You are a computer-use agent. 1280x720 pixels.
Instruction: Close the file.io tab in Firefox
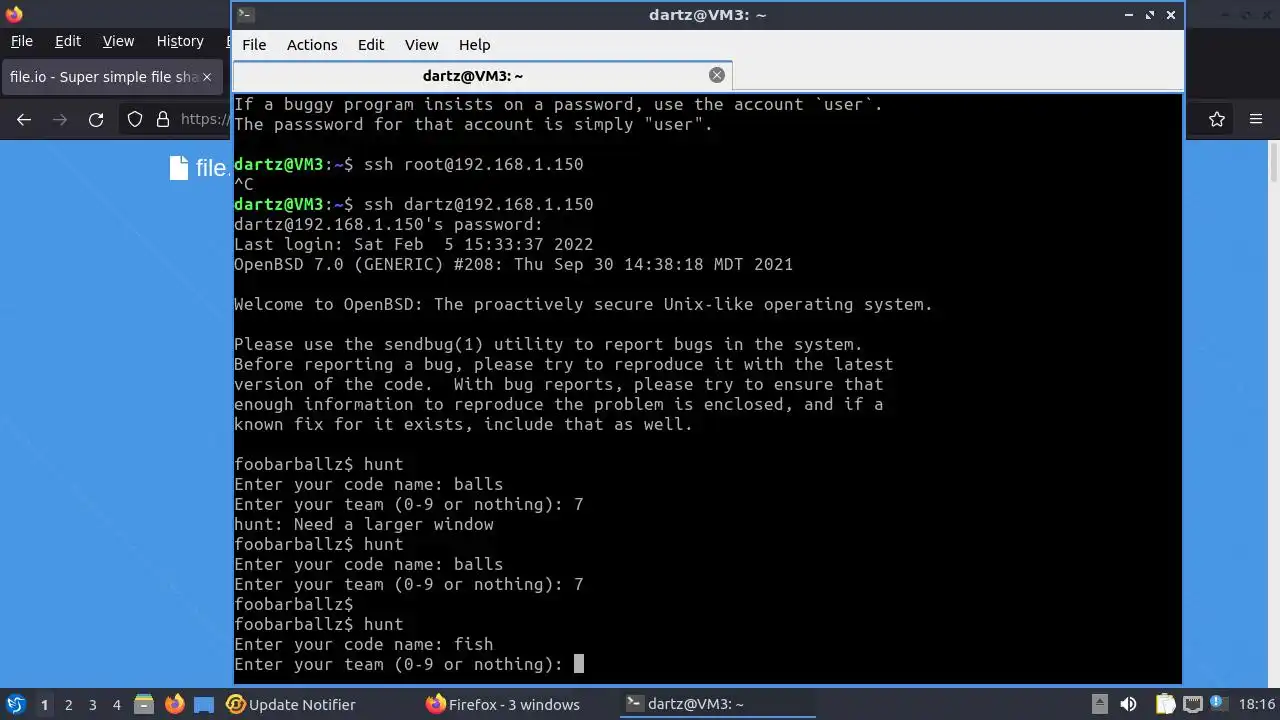point(207,77)
